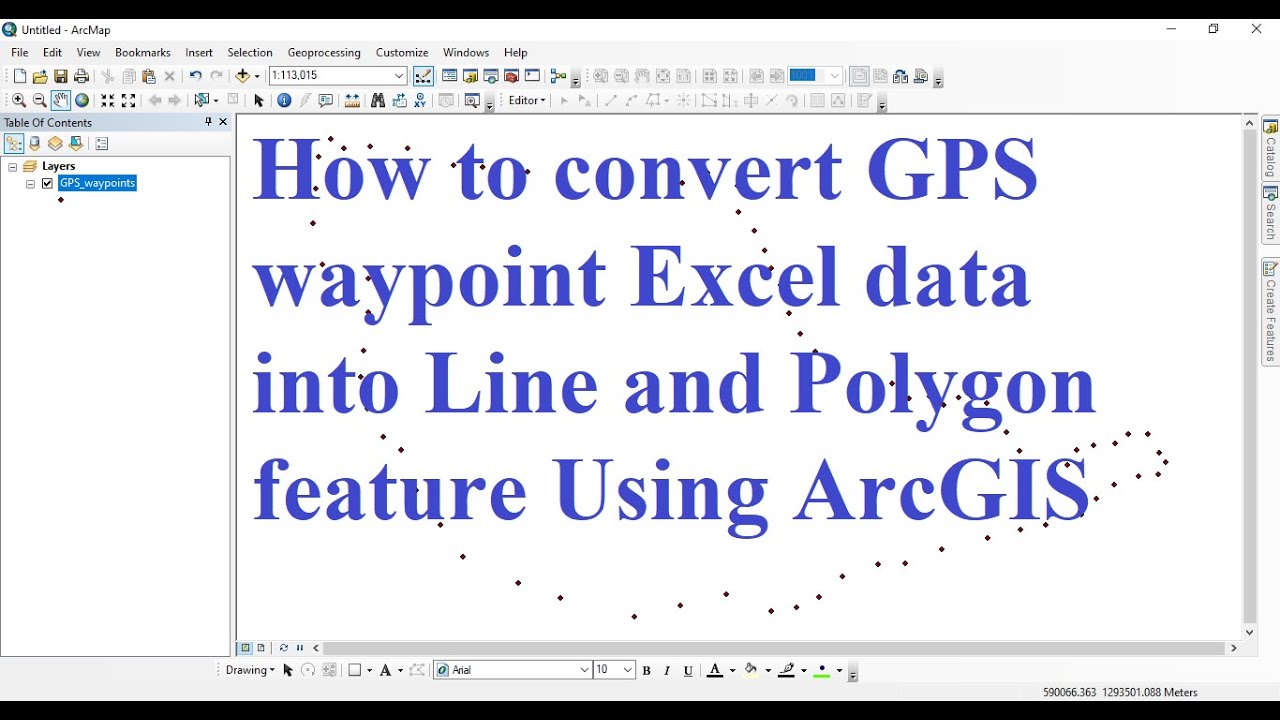Open Create Viewer Window tool
This screenshot has width=1280, height=720.
click(472, 100)
